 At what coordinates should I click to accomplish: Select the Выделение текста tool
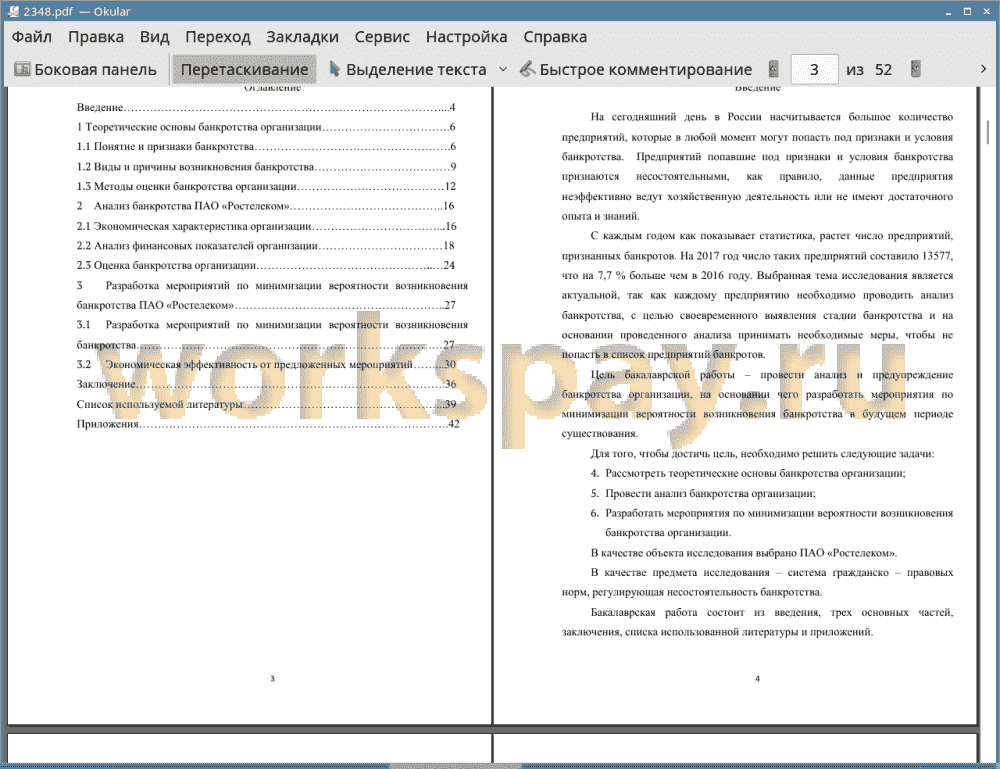[408, 70]
